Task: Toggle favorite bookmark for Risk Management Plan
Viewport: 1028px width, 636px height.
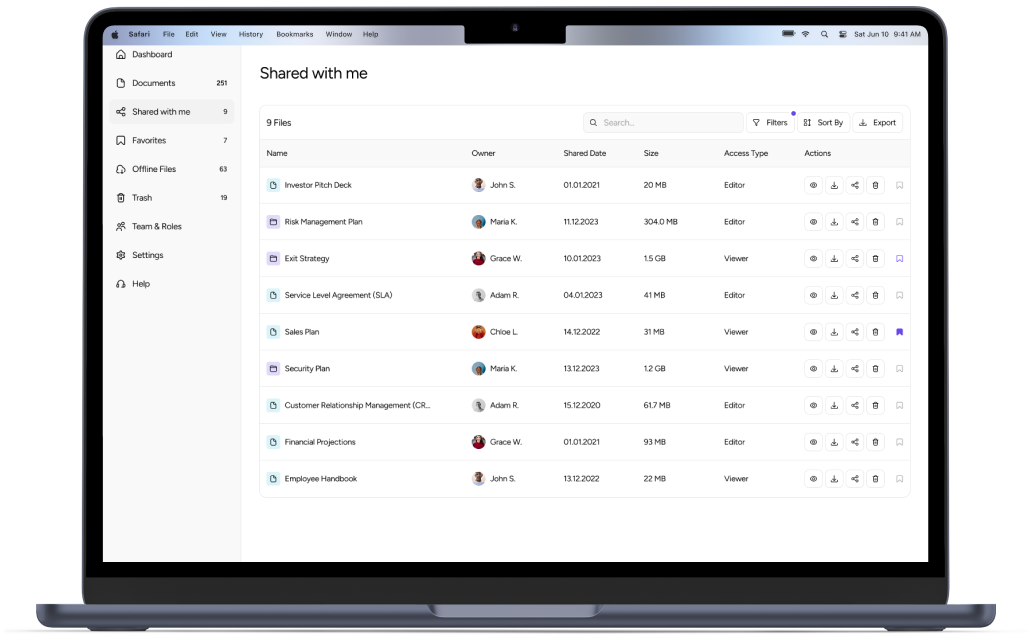Action: (900, 222)
